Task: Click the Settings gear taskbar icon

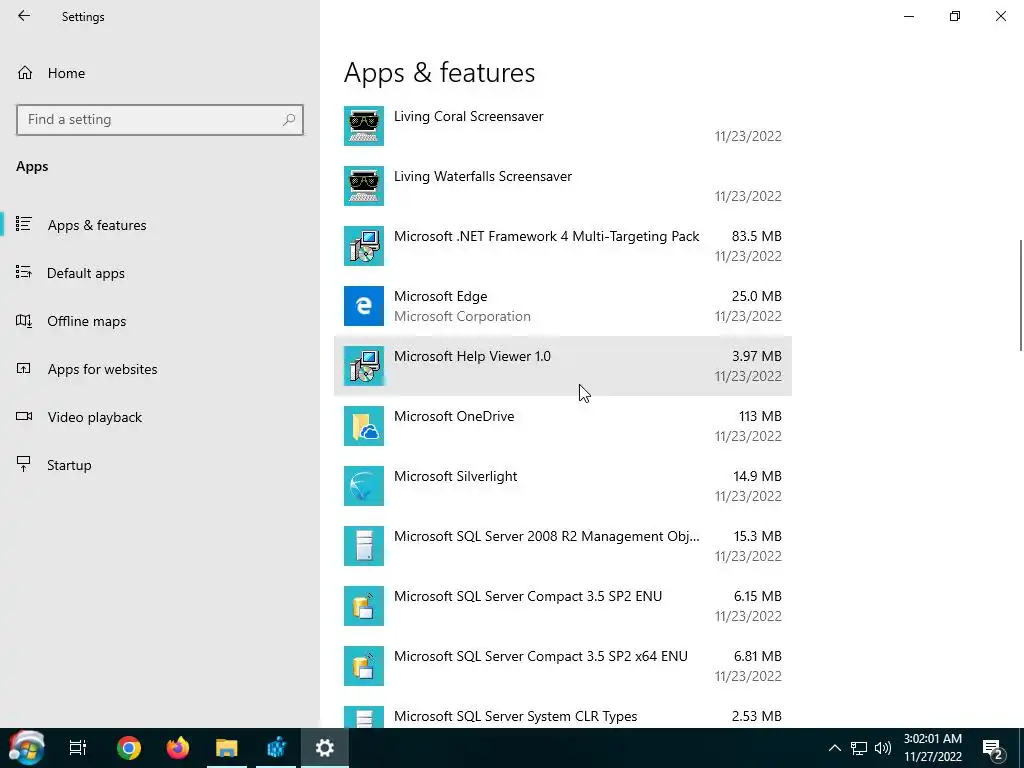Action: (x=325, y=748)
